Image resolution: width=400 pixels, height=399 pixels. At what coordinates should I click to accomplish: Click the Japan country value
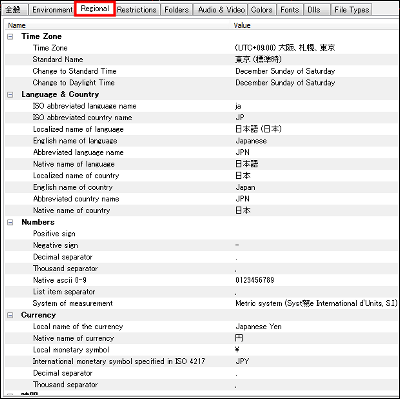point(245,187)
